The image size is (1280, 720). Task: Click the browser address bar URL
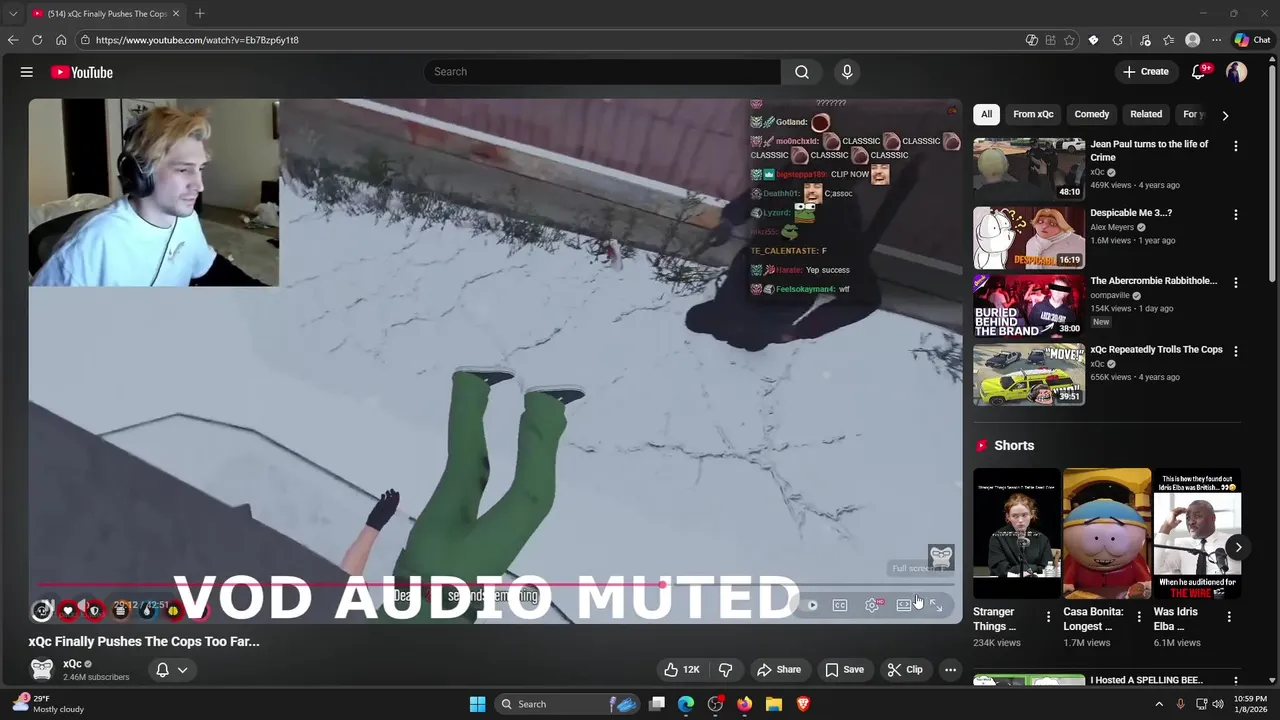[x=197, y=40]
